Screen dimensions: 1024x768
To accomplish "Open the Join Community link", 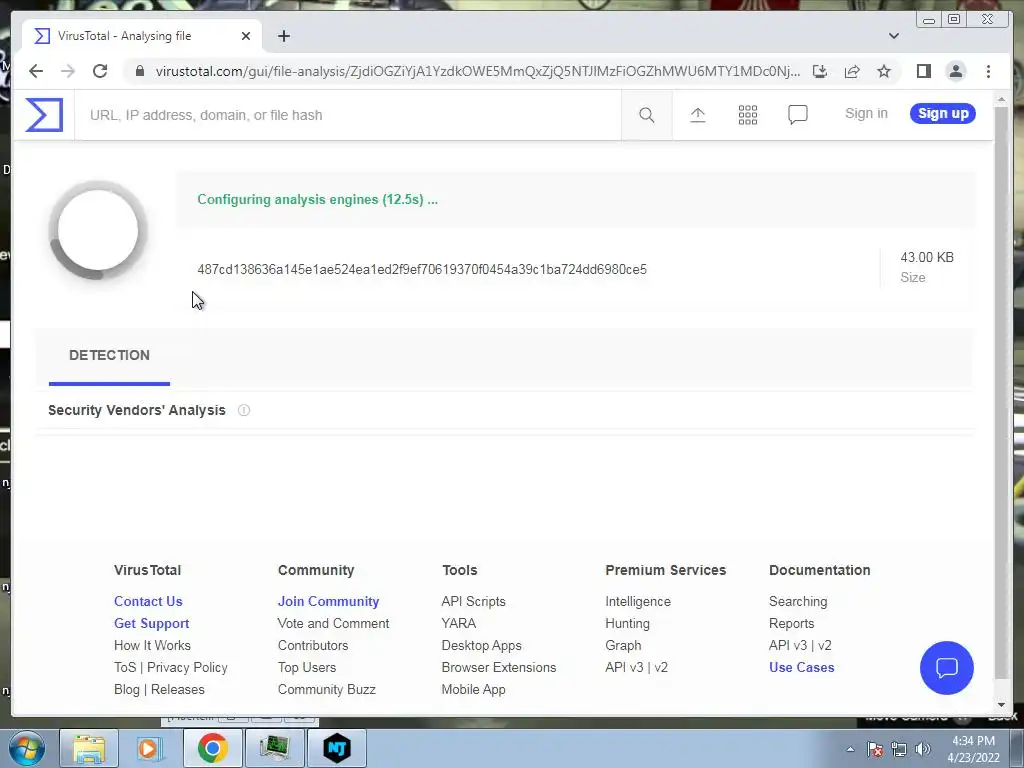I will click(328, 601).
